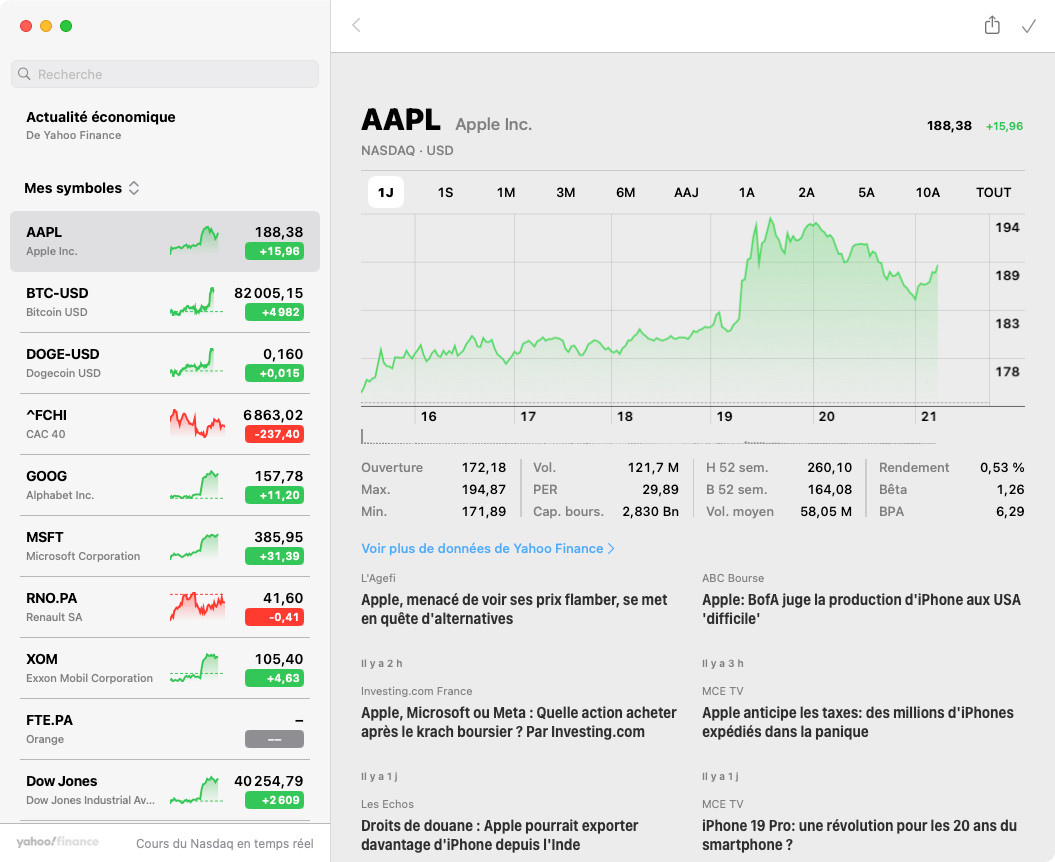Open Investing.com article about krach boursier
The height and width of the screenshot is (862, 1055).
[519, 722]
